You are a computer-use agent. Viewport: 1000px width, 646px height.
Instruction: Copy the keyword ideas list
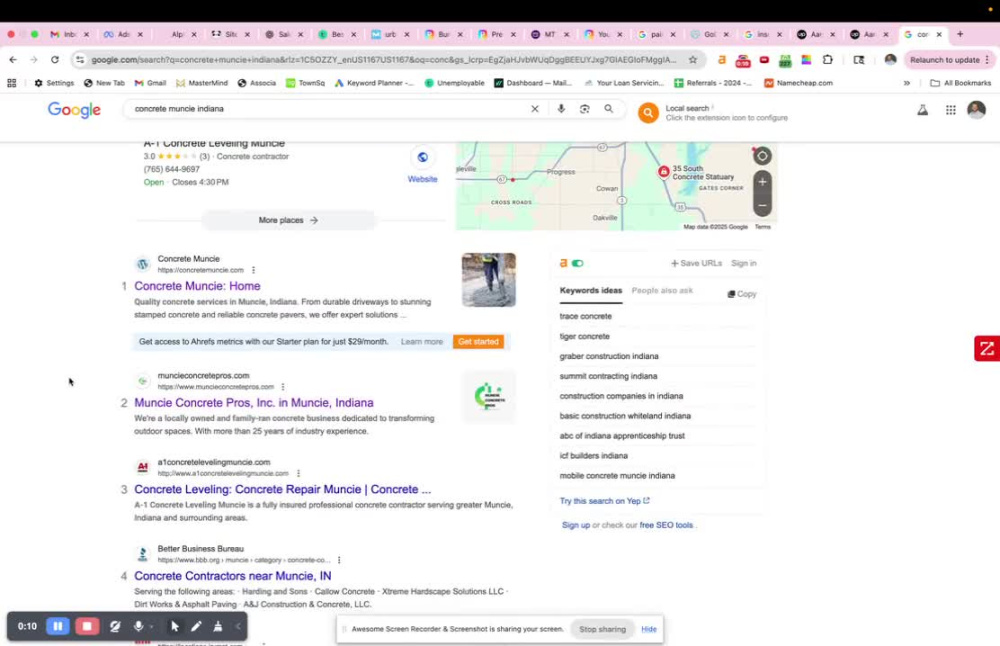point(742,294)
